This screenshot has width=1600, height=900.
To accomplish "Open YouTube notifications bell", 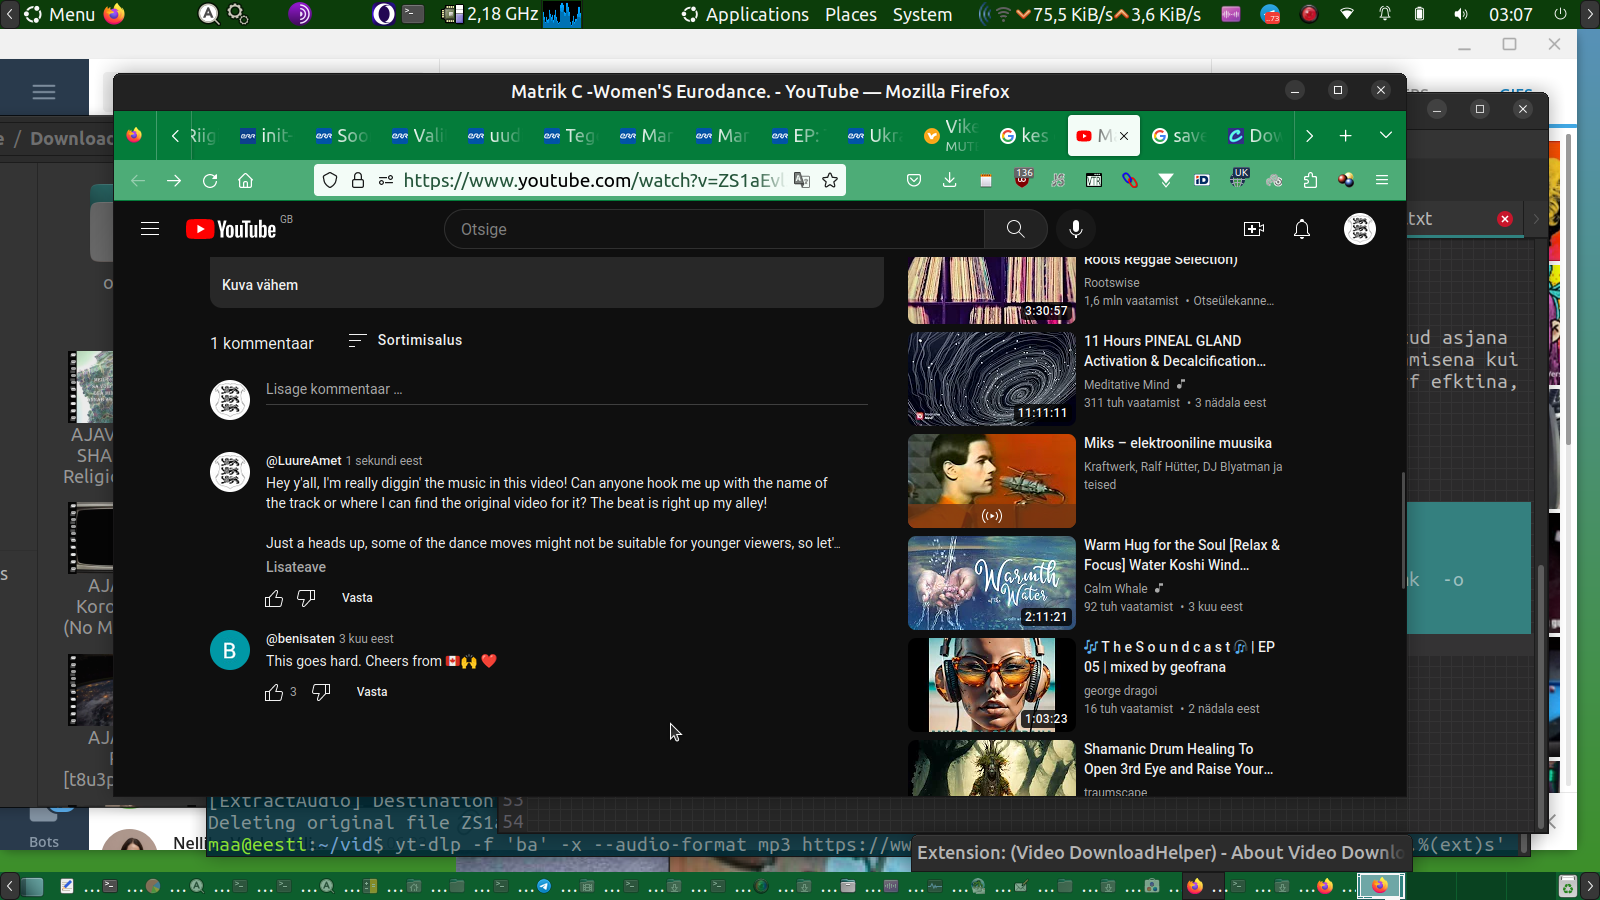I will 1302,229.
